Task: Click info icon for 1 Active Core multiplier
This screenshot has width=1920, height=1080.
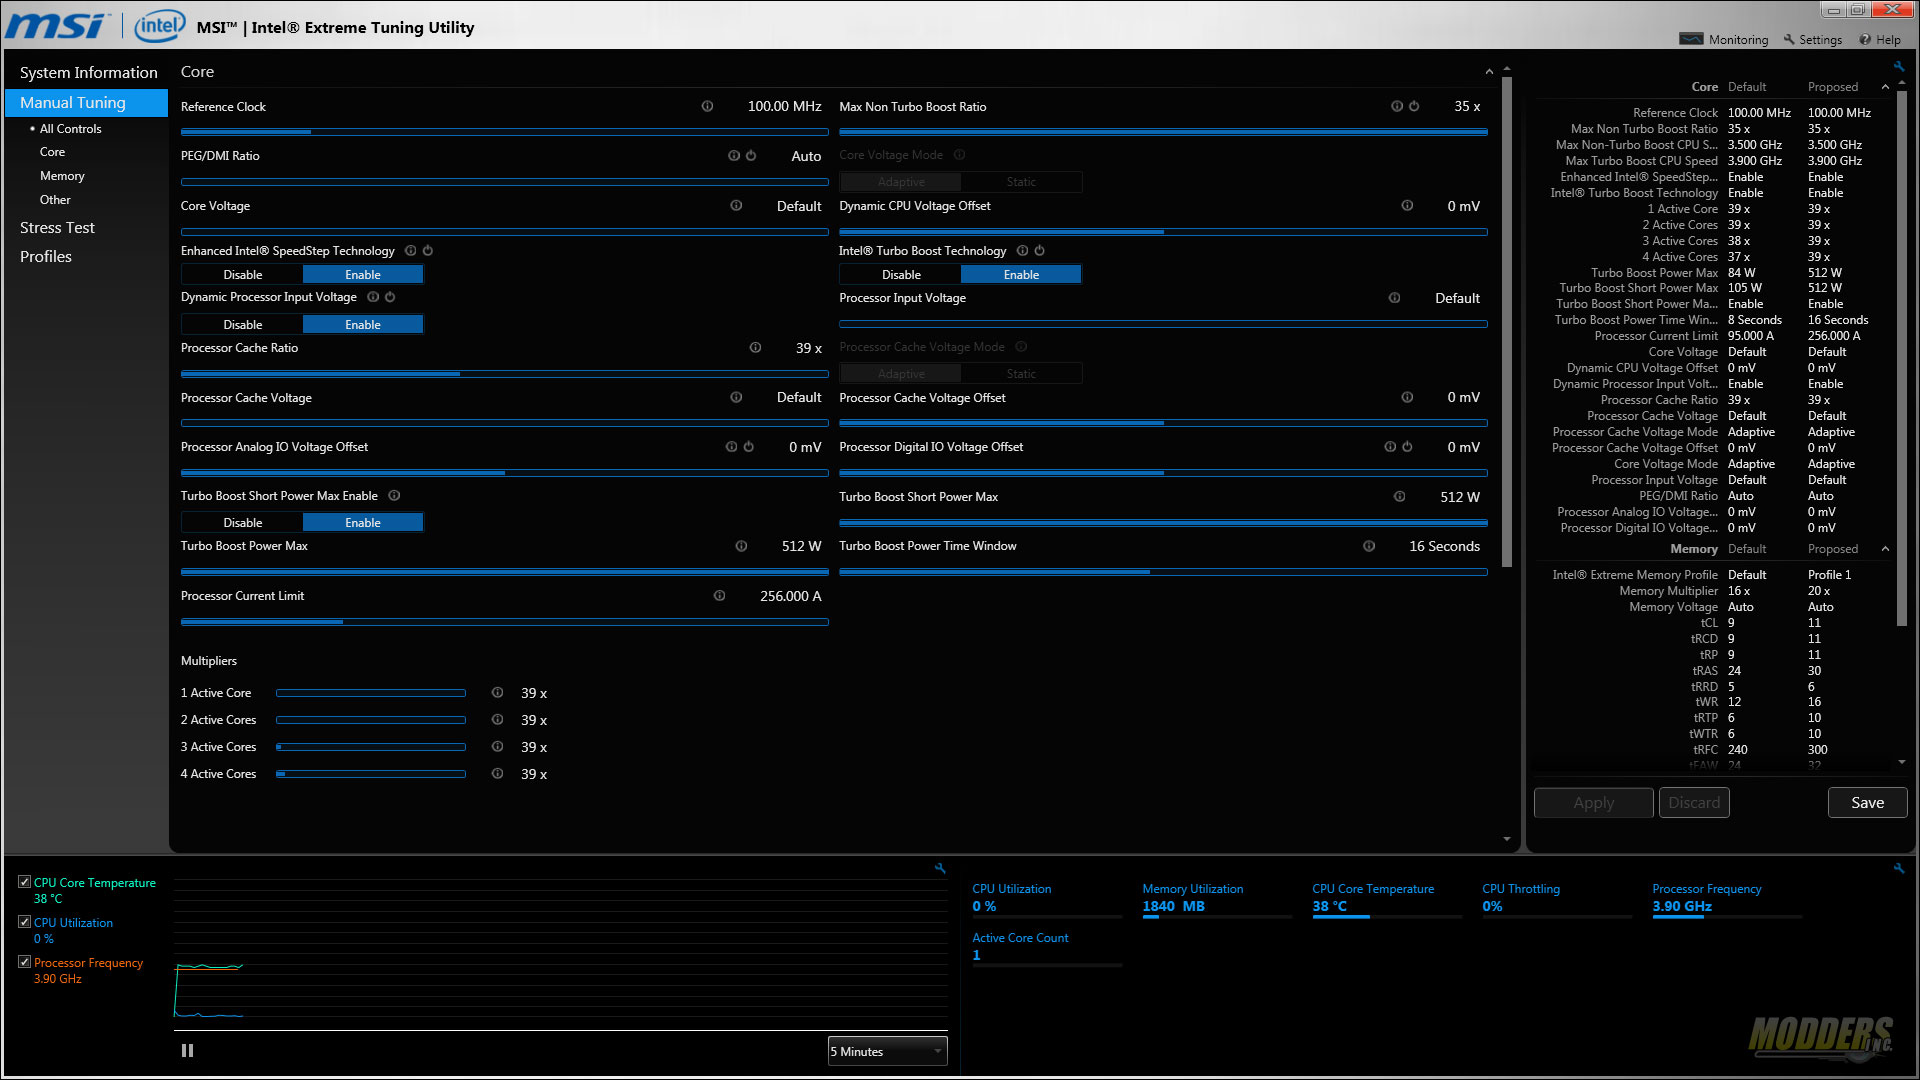Action: pos(497,693)
